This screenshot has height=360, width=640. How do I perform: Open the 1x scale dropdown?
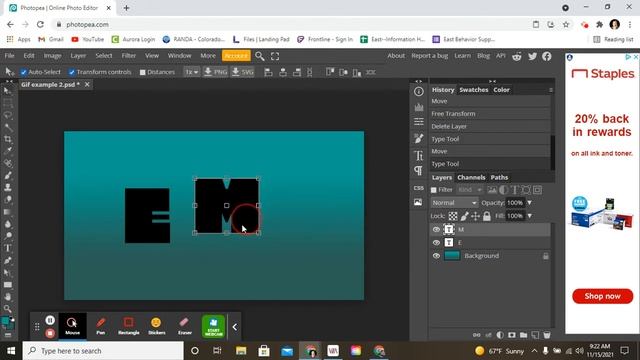191,72
